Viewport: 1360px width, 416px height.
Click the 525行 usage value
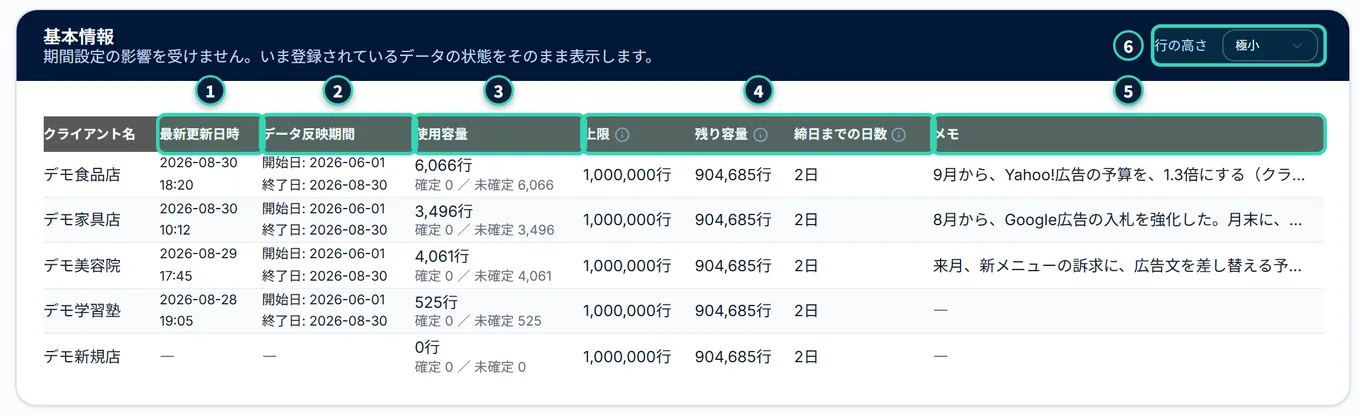[436, 302]
